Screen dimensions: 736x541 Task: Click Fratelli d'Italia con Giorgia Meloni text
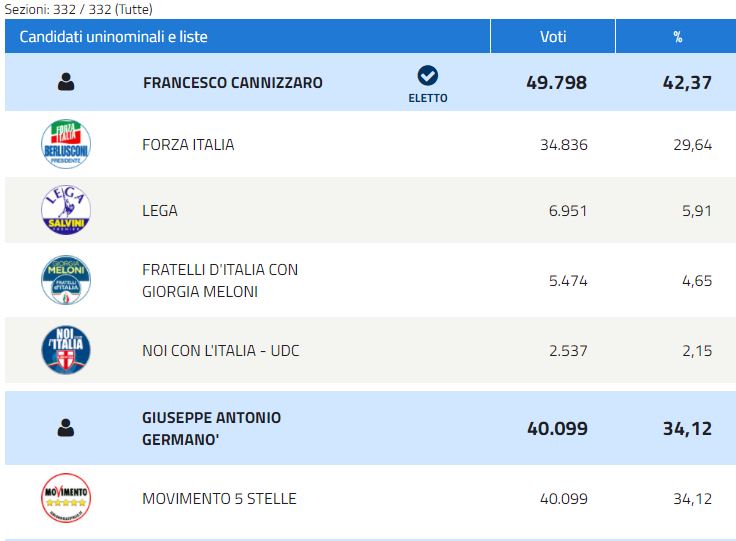click(220, 281)
